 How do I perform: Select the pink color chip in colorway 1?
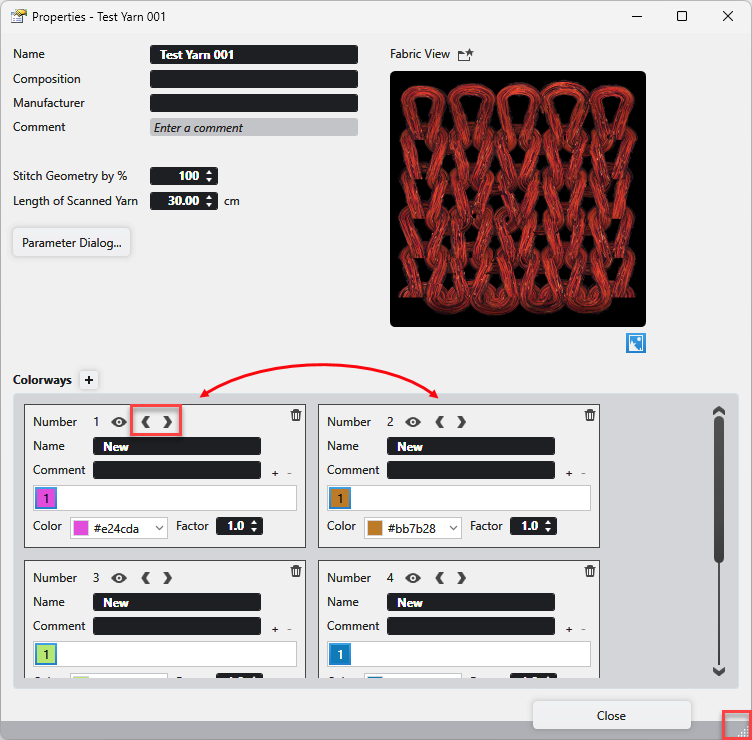point(46,498)
